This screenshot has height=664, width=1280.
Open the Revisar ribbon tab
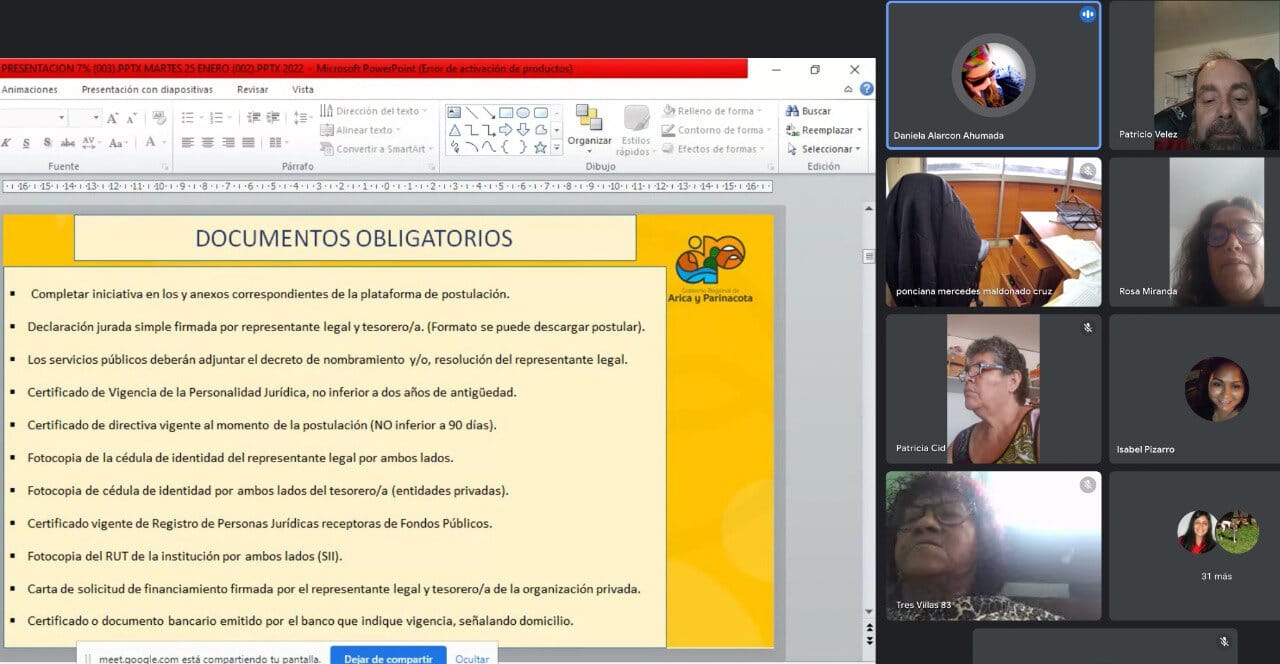pos(252,89)
